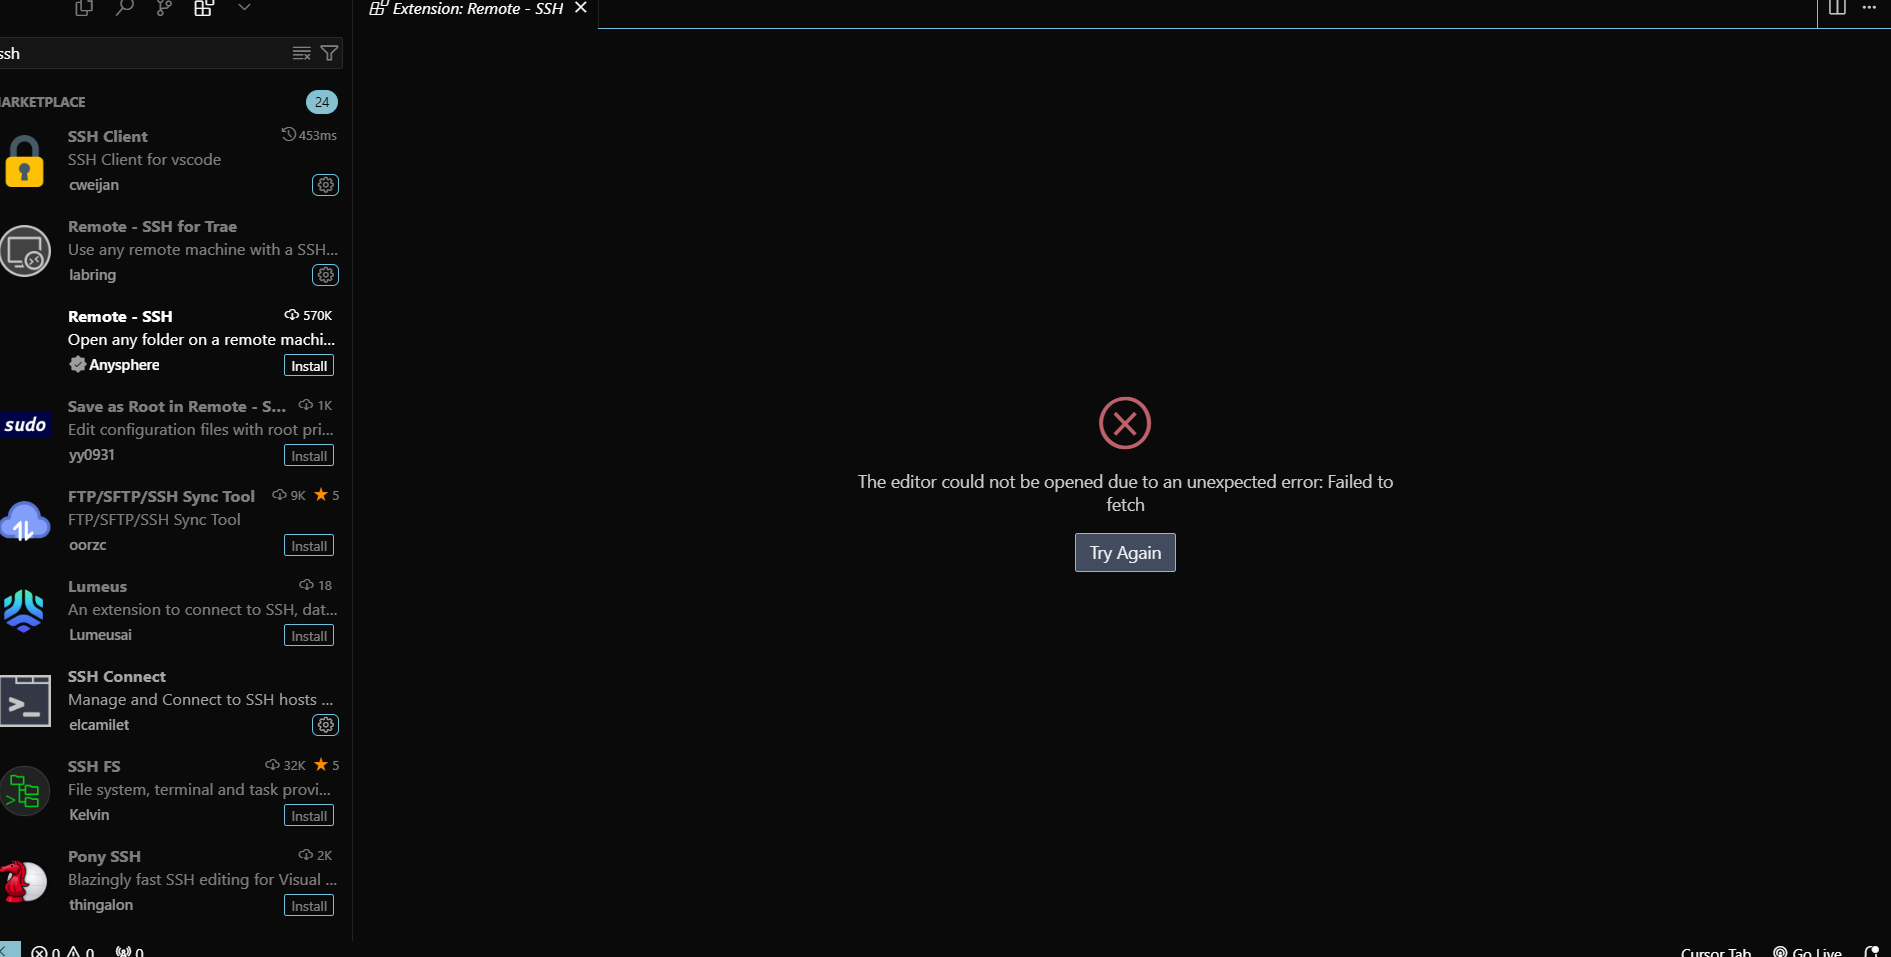Manage Remote - SSH for Trae gear
Image resolution: width=1891 pixels, height=957 pixels.
[326, 275]
